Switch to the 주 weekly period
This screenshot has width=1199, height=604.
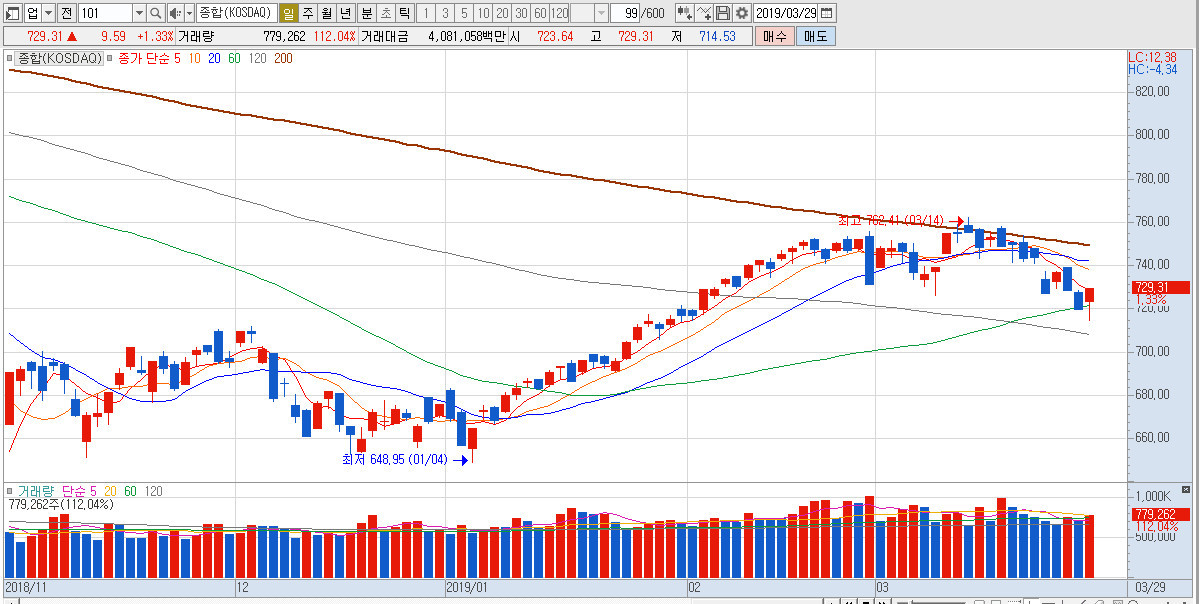(307, 13)
